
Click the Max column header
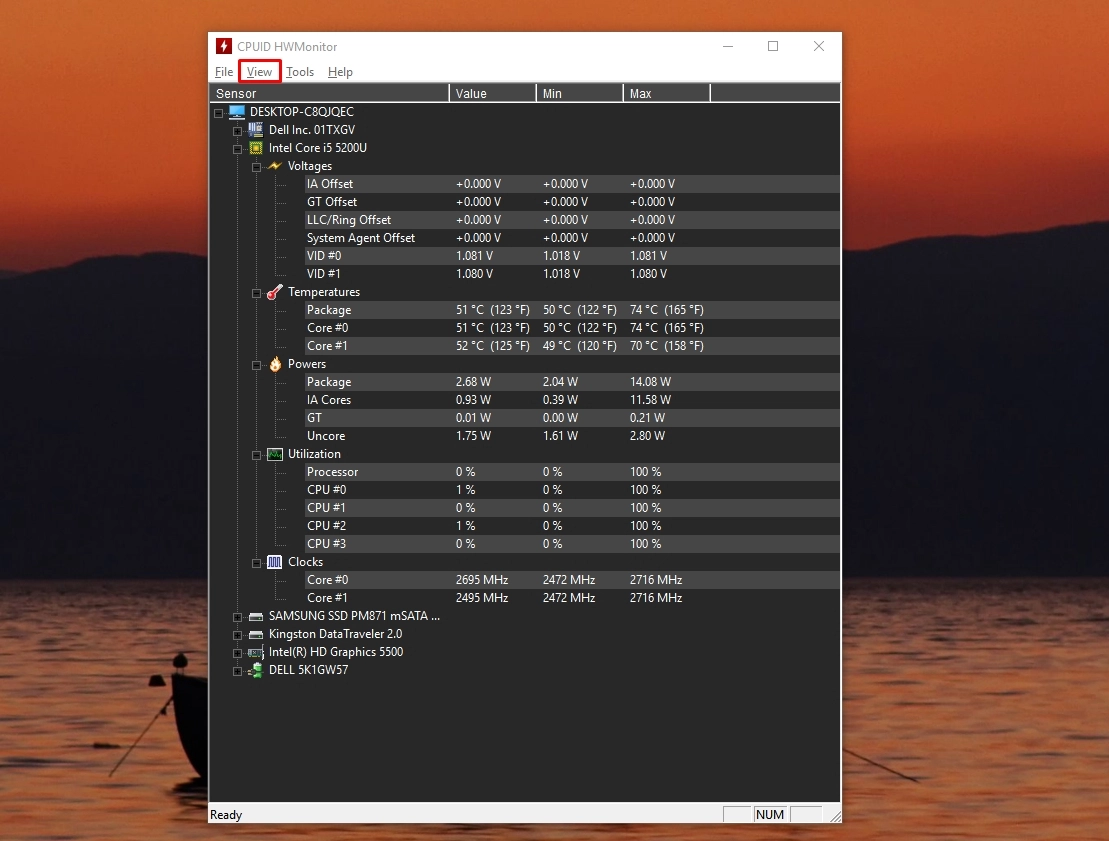click(667, 93)
